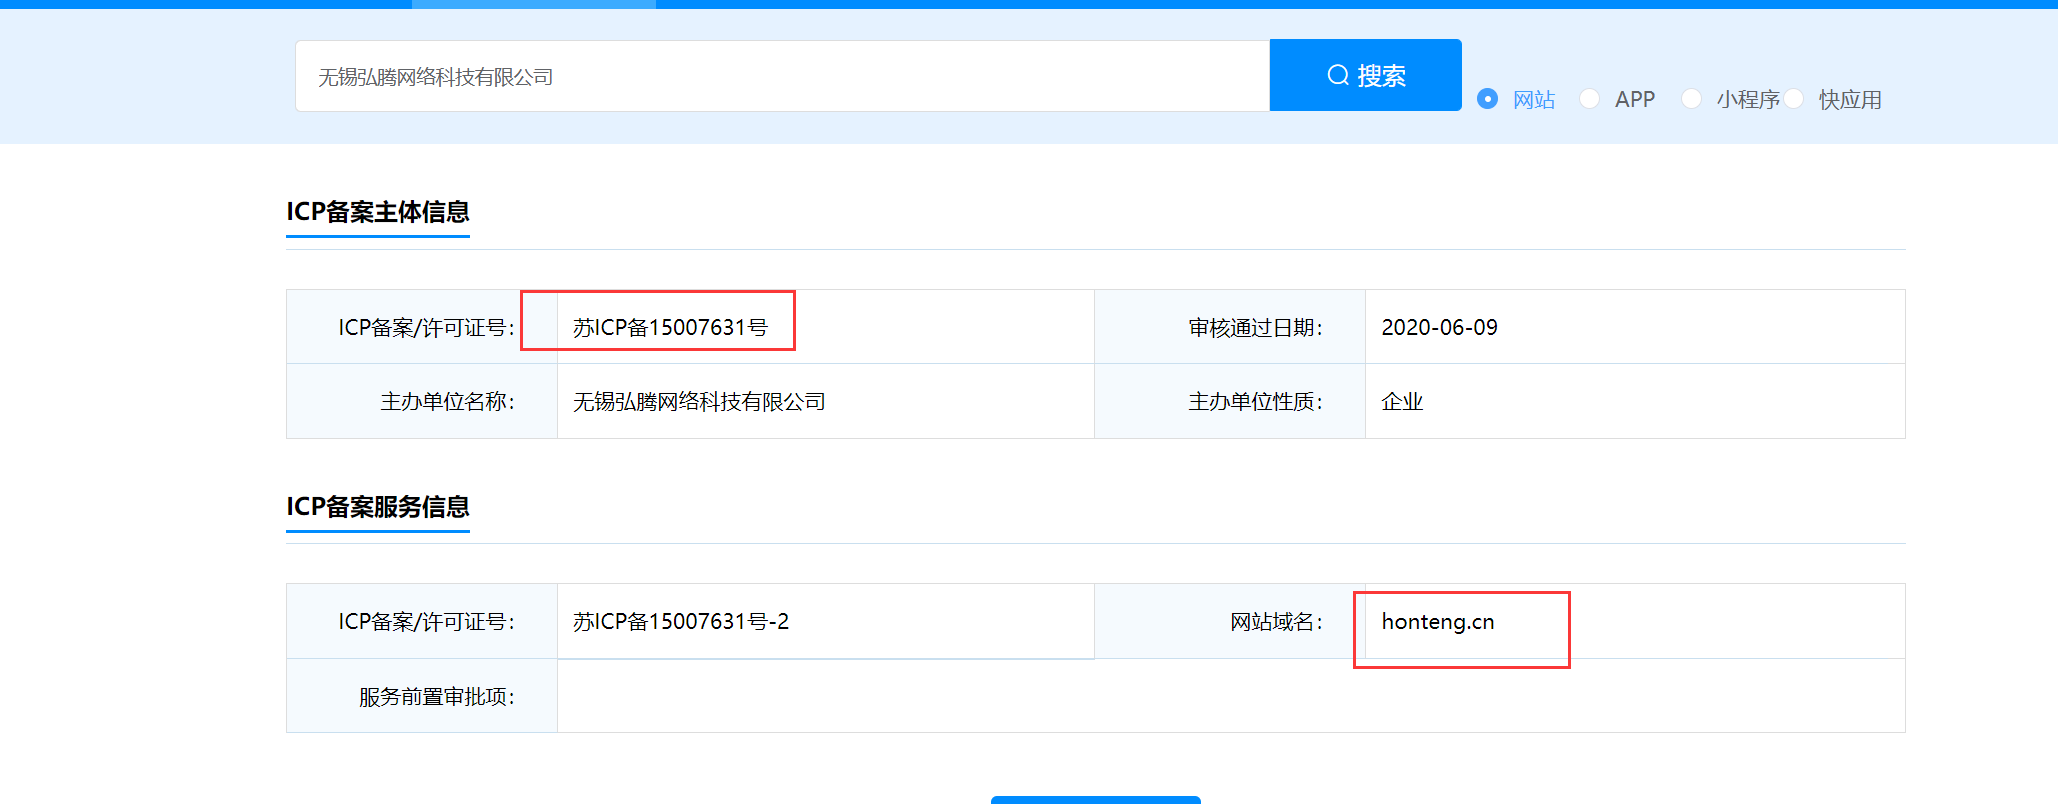
Task: Click the 审核通过日期 label cell
Action: (1254, 328)
